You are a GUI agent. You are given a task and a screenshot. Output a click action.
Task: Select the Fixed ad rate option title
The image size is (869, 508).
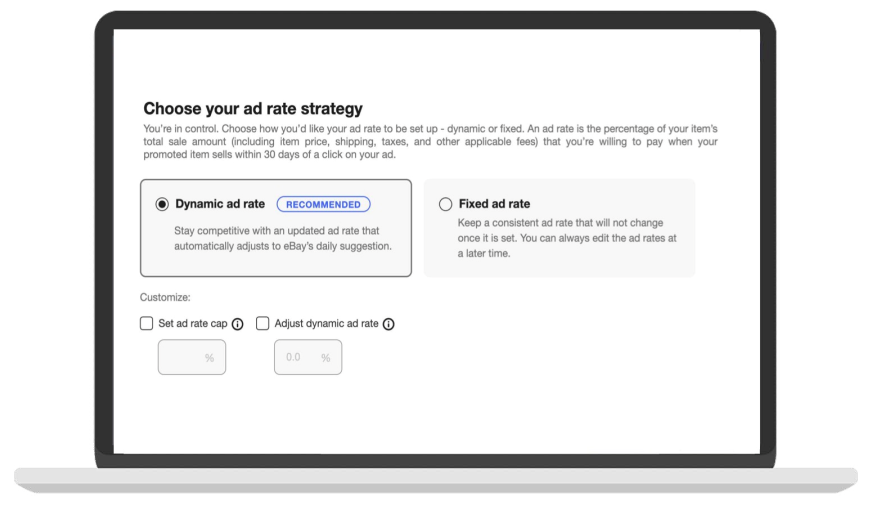(x=494, y=204)
